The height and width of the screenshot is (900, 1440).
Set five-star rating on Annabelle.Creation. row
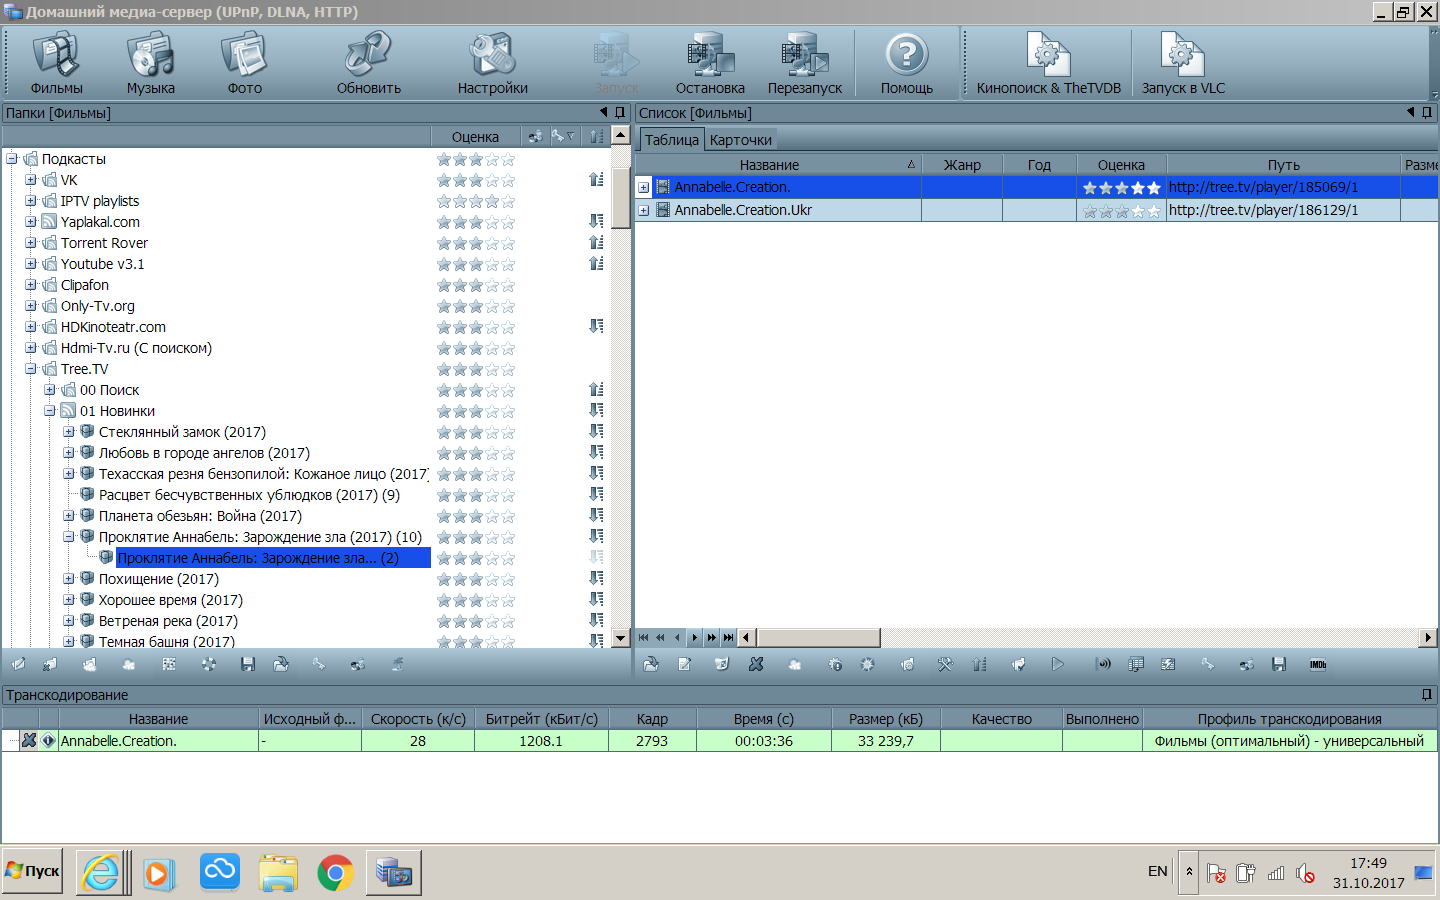[1154, 188]
